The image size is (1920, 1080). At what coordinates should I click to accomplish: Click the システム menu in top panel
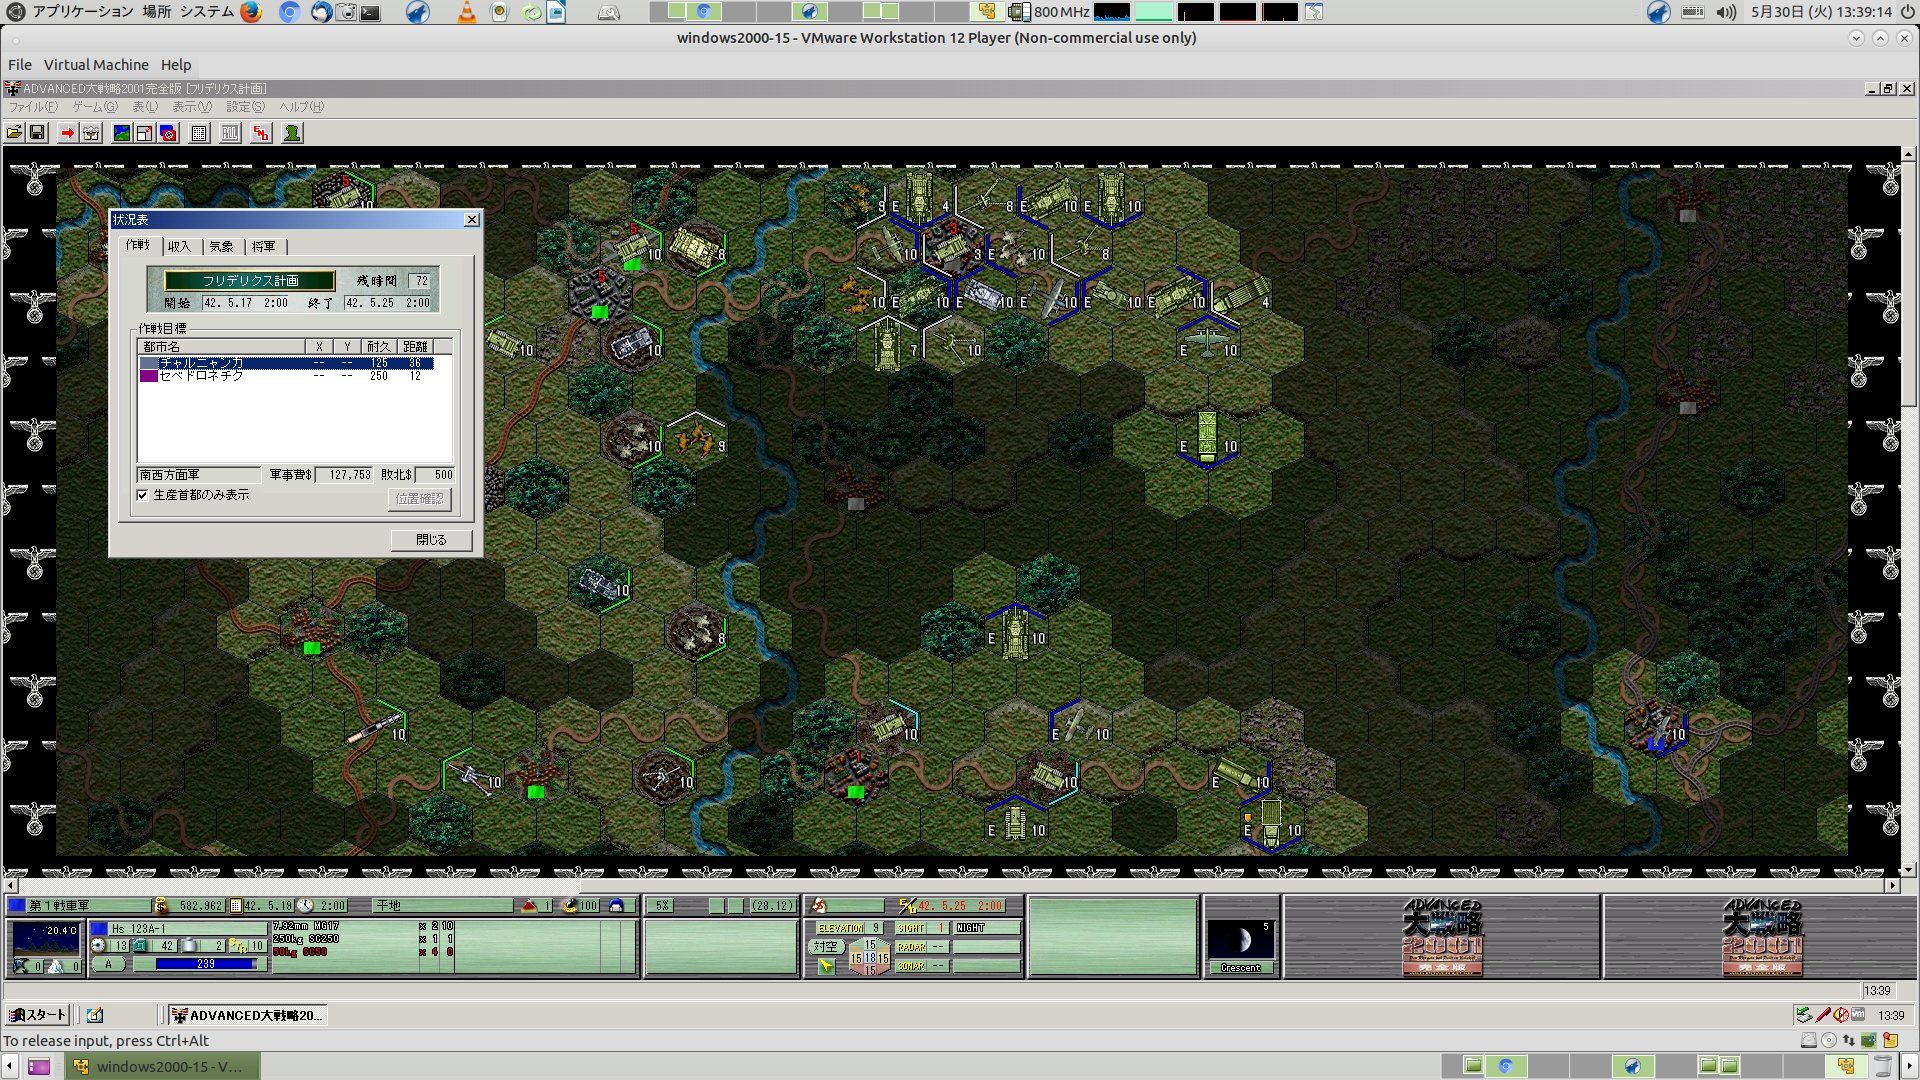[x=207, y=12]
